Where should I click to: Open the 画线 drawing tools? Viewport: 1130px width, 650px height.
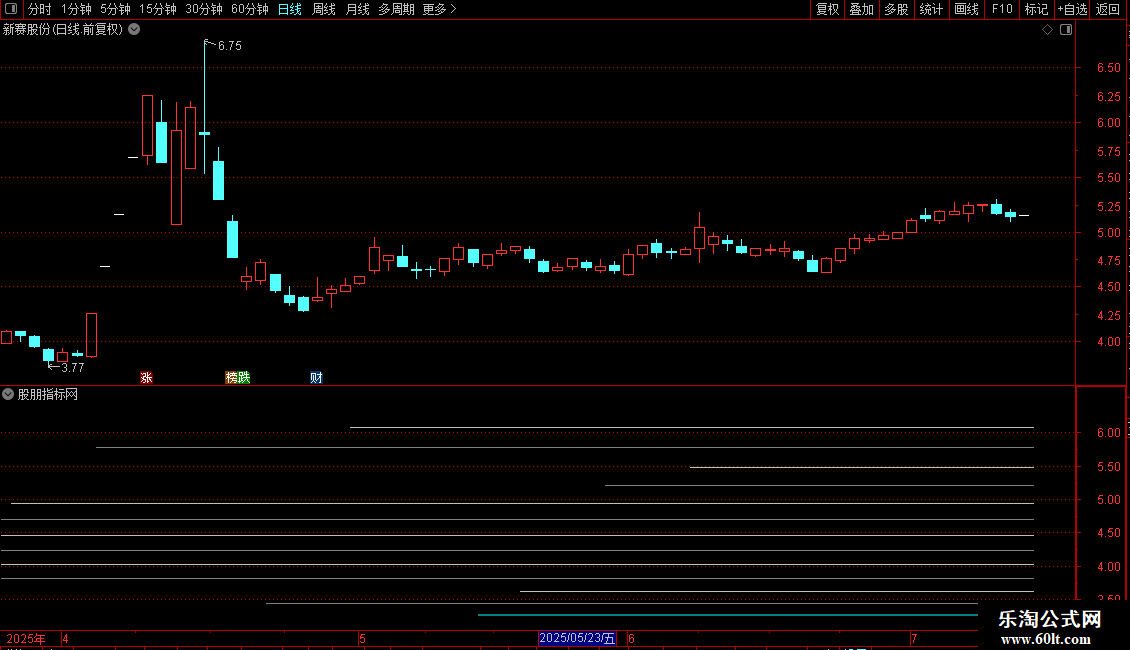[966, 9]
